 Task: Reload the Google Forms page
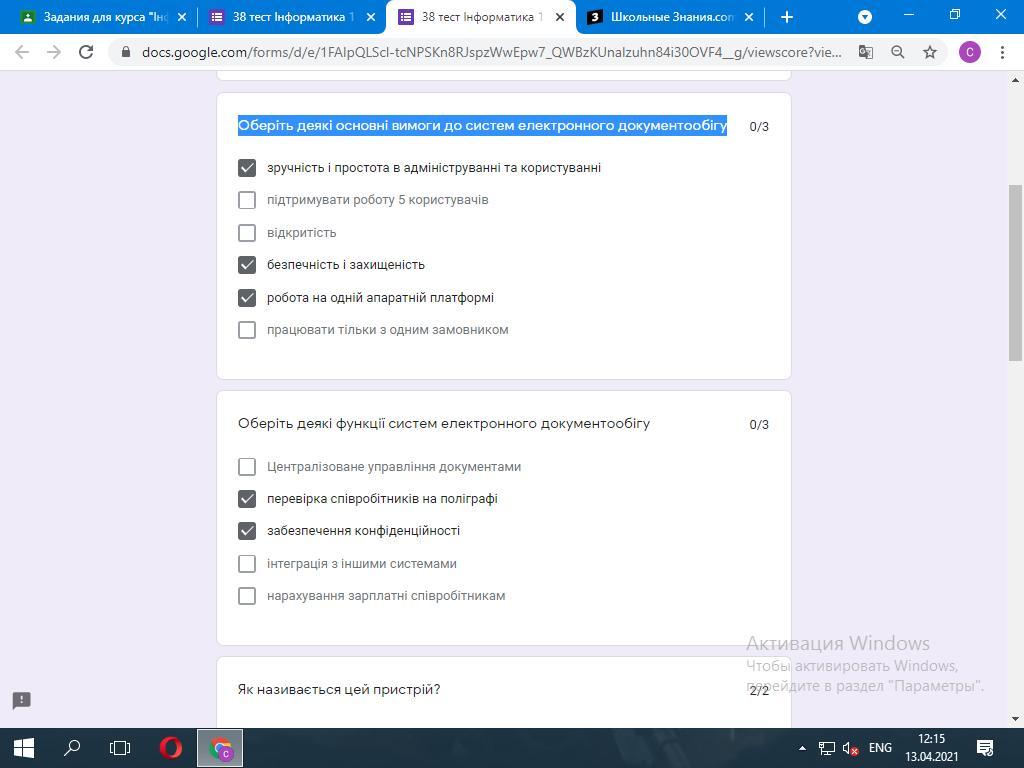[x=86, y=52]
